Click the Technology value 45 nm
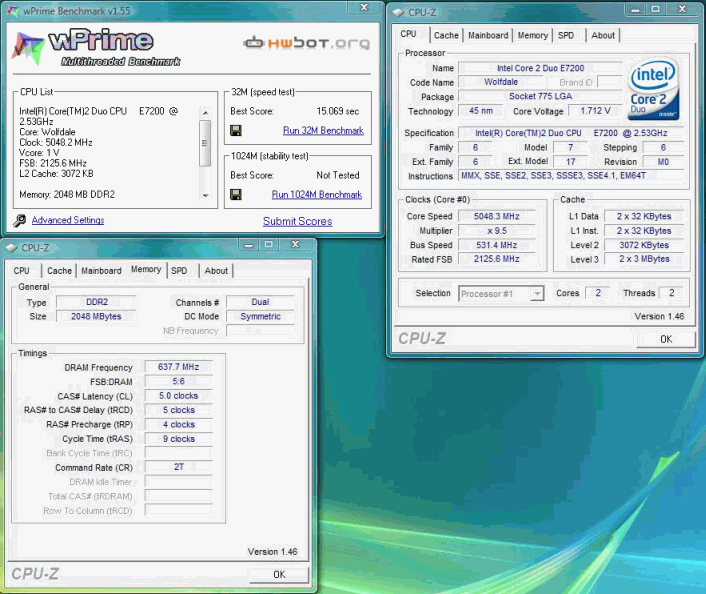 click(481, 111)
